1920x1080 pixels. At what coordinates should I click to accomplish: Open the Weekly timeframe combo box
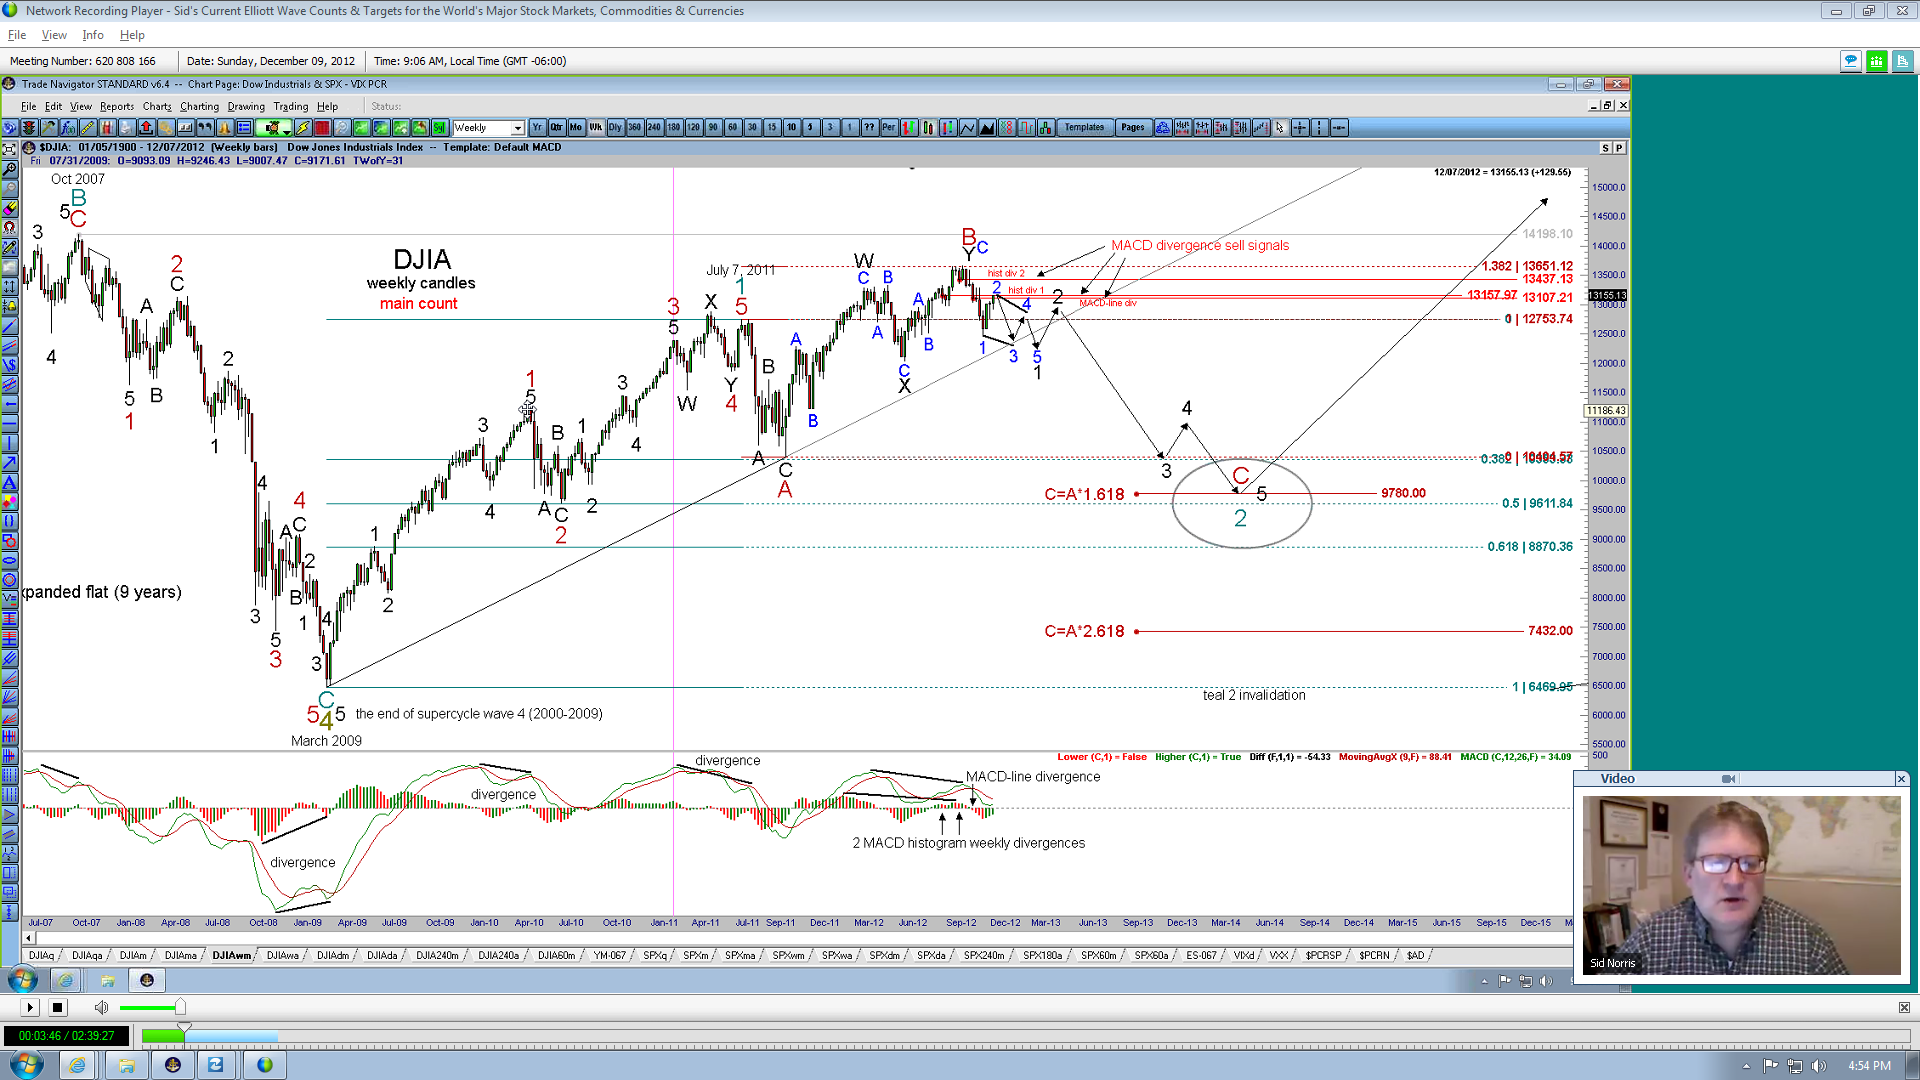click(x=488, y=128)
